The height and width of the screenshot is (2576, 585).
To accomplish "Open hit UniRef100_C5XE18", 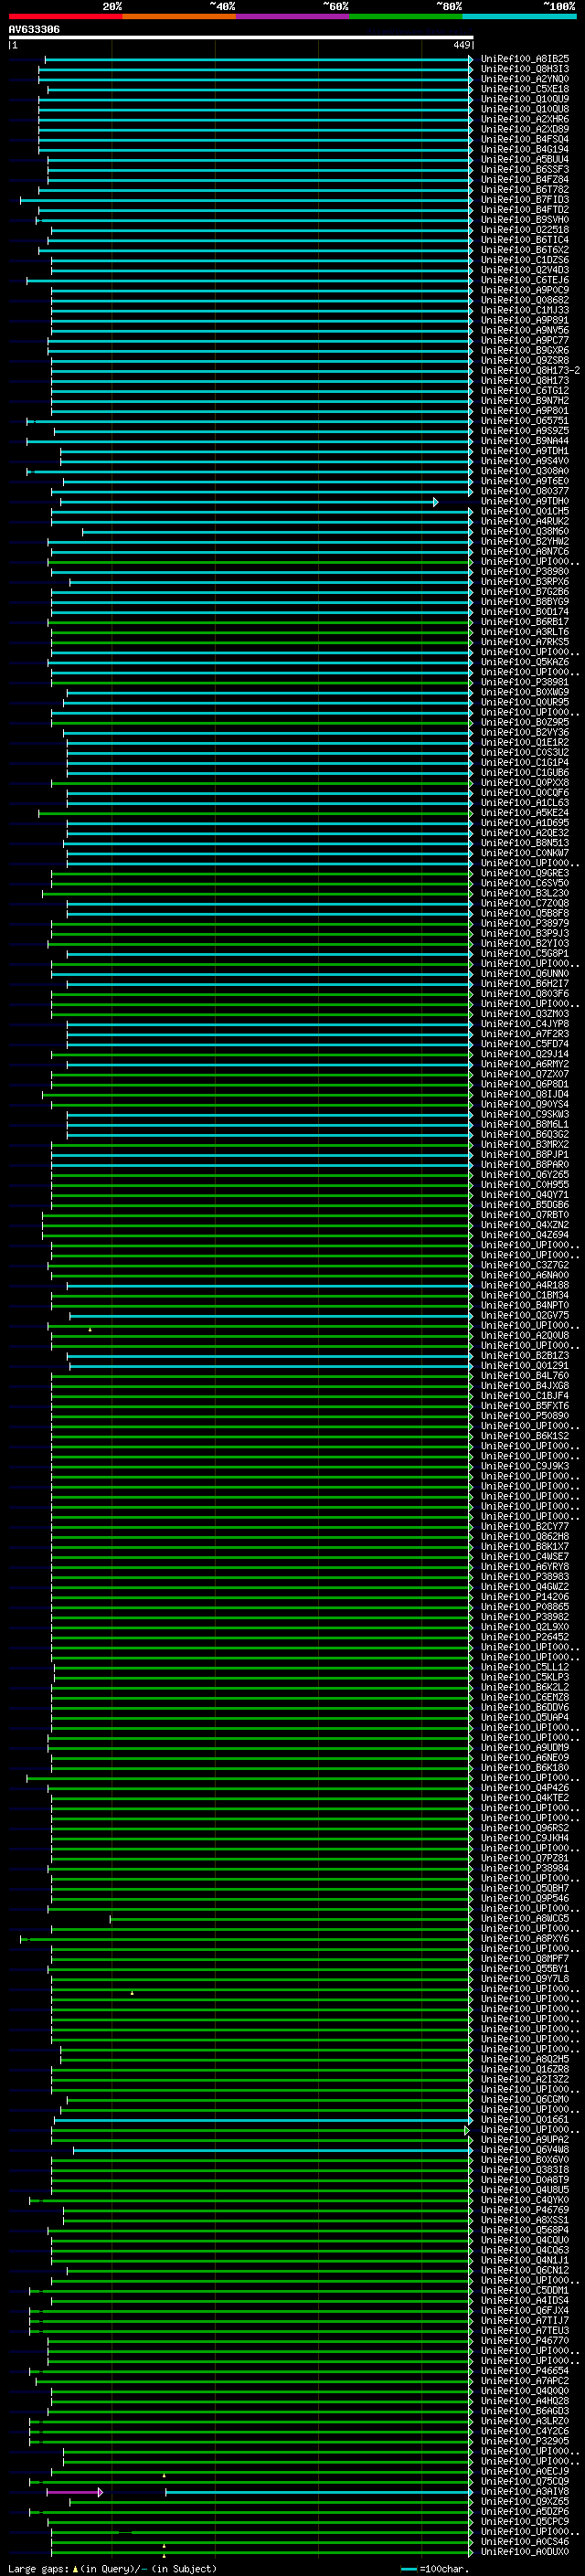I will point(525,89).
